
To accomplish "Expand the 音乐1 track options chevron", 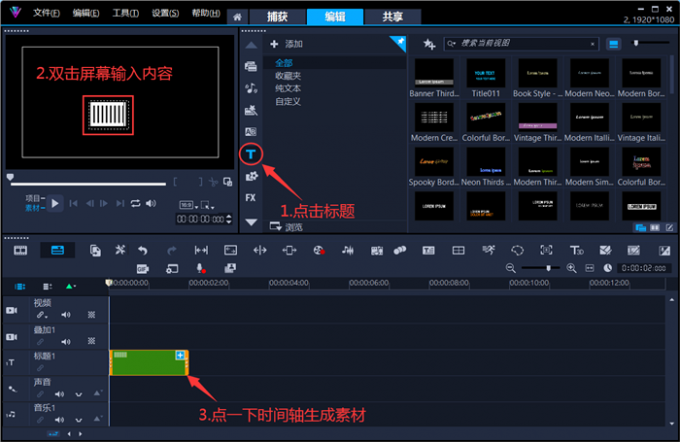I will click(x=78, y=420).
